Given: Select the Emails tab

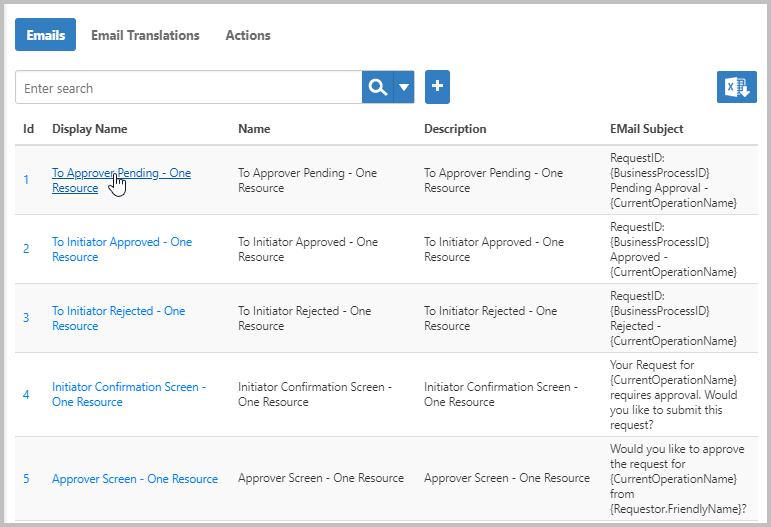Looking at the screenshot, I should pos(45,35).
